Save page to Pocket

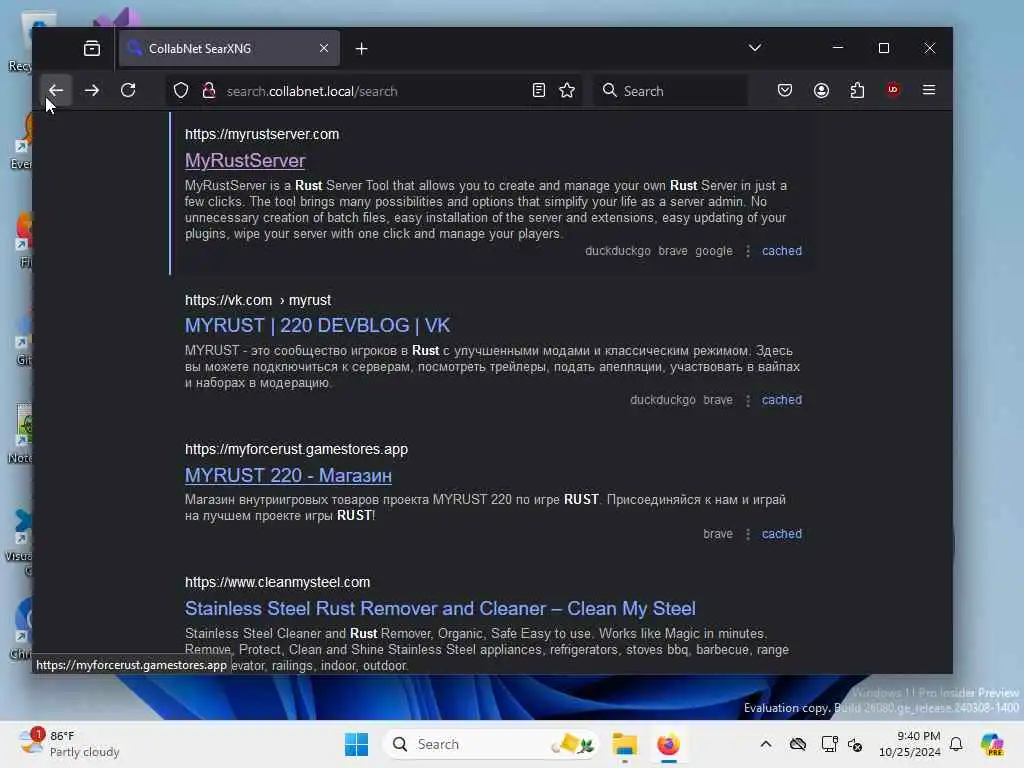click(785, 90)
